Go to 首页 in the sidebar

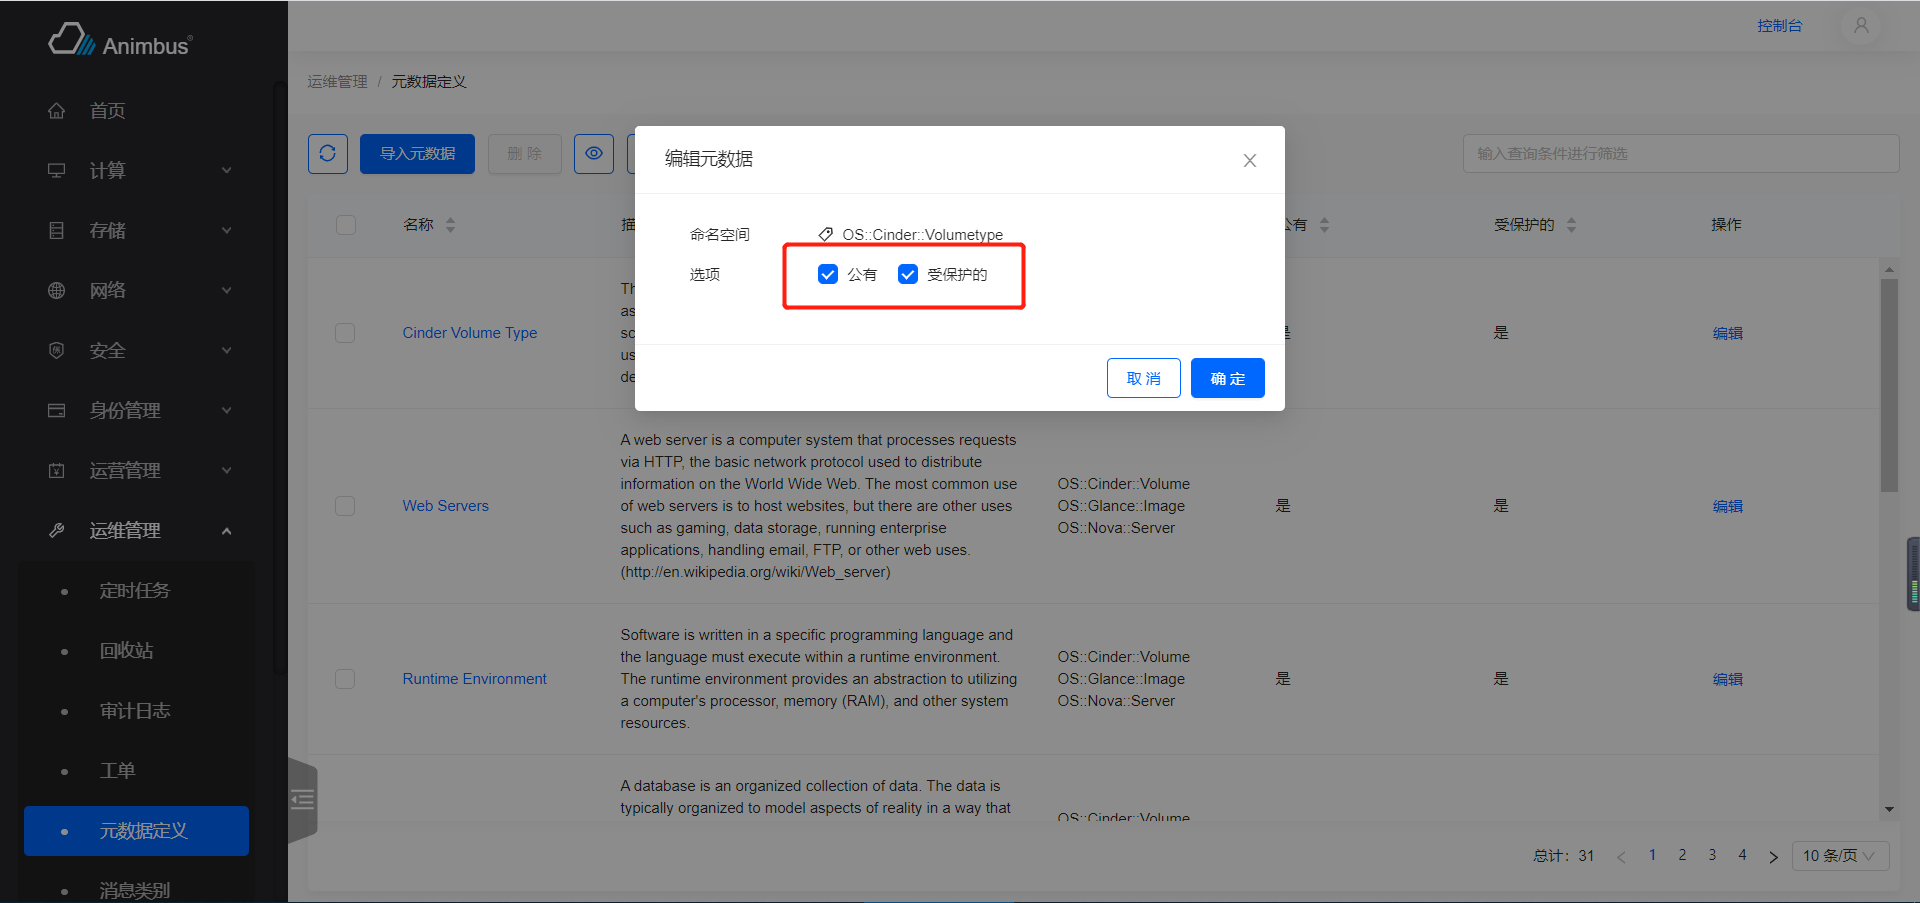108,111
